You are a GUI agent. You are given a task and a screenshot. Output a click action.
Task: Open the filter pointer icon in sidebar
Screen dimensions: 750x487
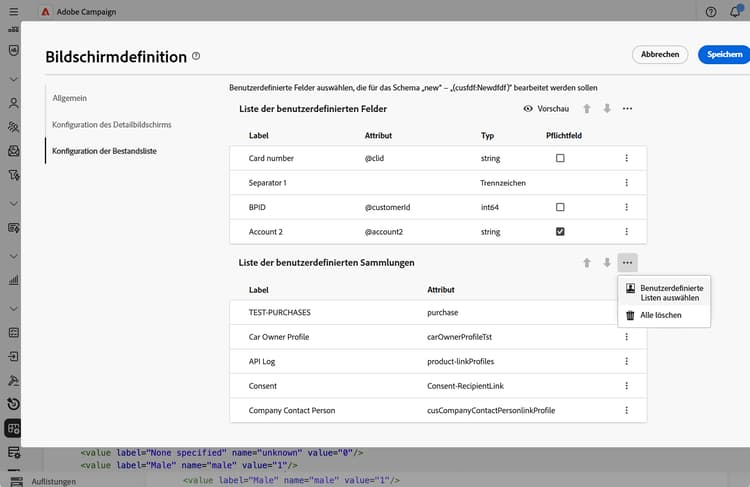click(13, 175)
